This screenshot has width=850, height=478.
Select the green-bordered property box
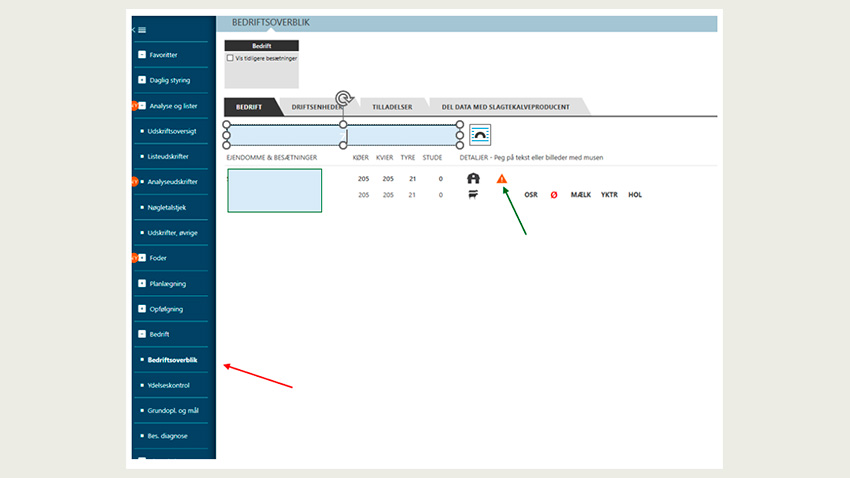pyautogui.click(x=274, y=191)
